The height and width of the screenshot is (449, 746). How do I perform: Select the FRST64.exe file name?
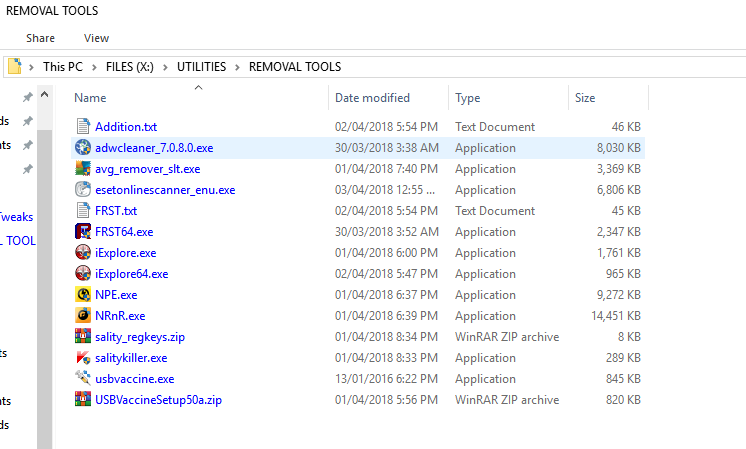pos(124,232)
